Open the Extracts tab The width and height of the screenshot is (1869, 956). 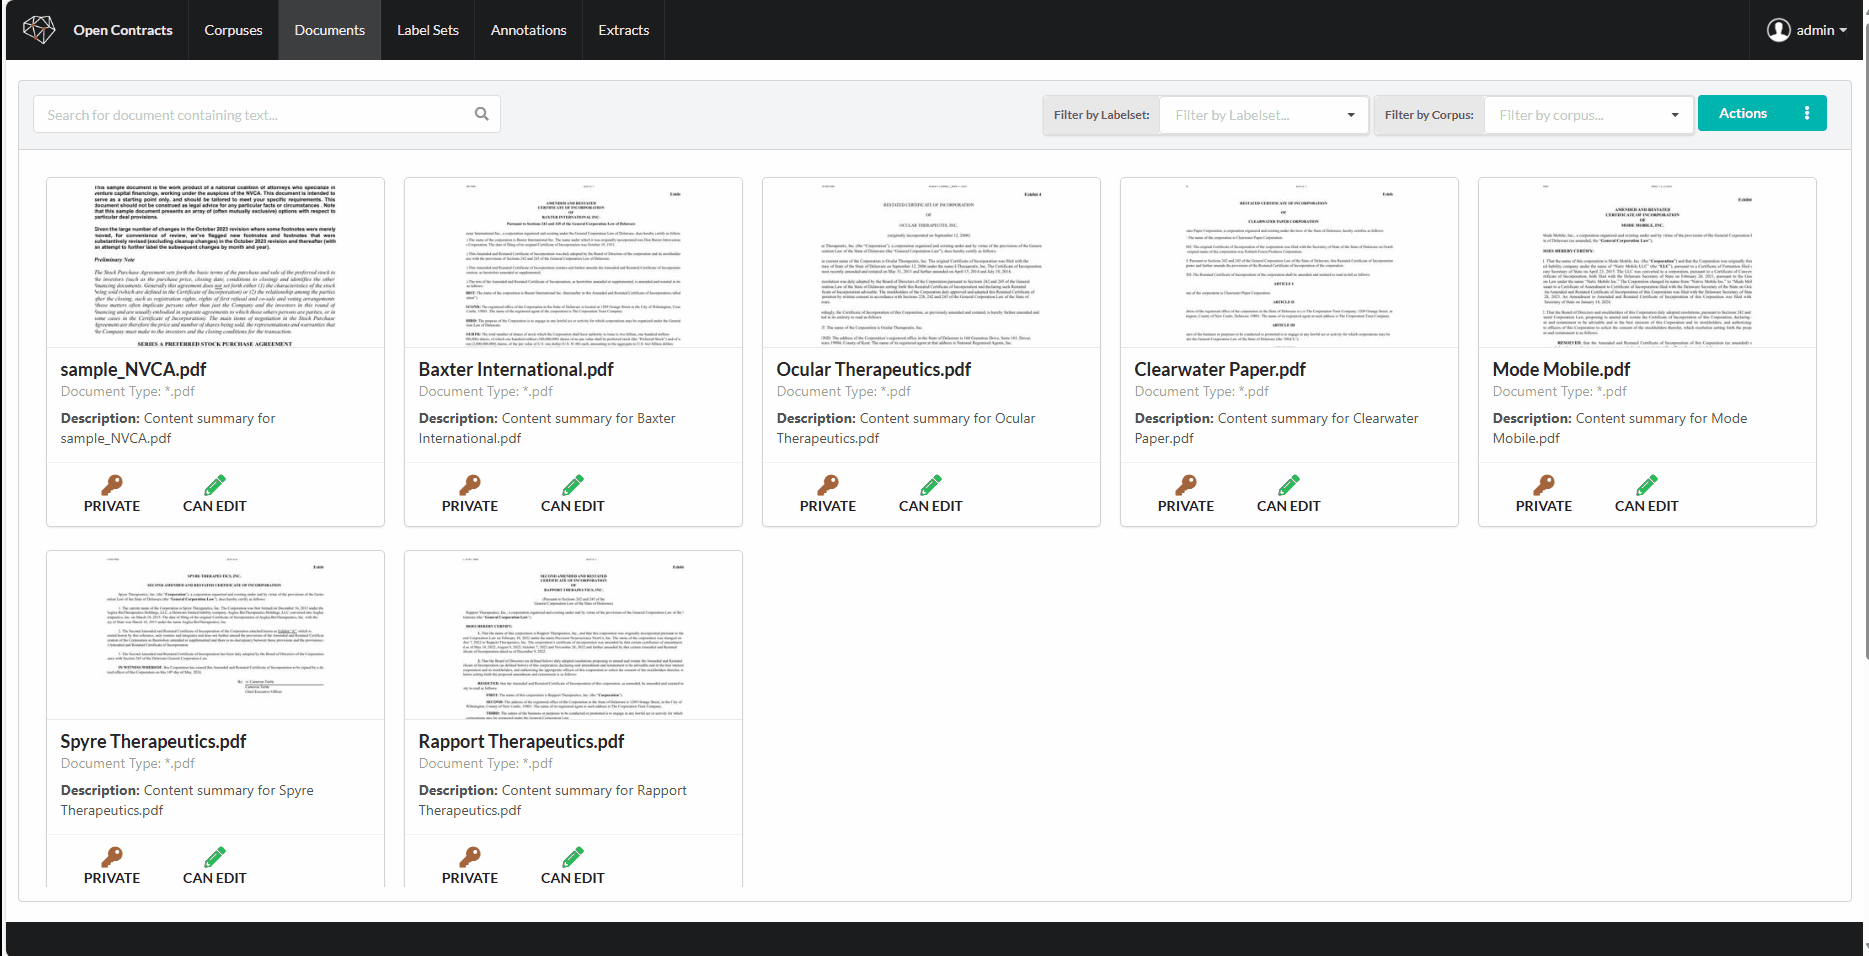(624, 30)
